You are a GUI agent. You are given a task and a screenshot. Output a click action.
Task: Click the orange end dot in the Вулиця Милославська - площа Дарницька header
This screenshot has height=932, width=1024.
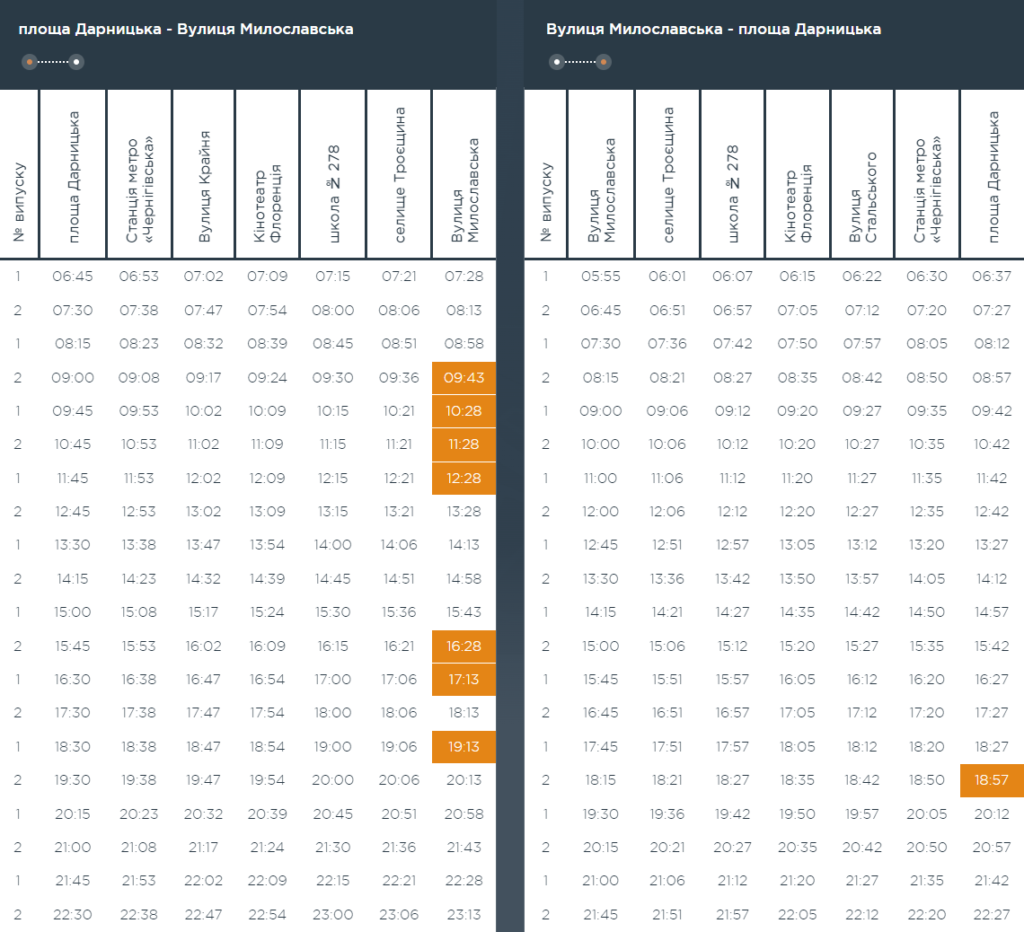click(x=604, y=62)
